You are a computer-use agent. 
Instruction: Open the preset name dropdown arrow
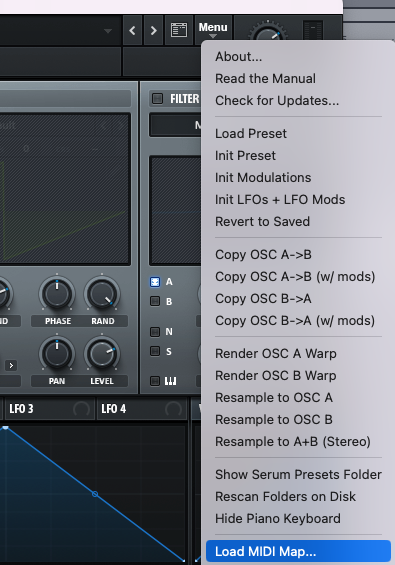(108, 31)
